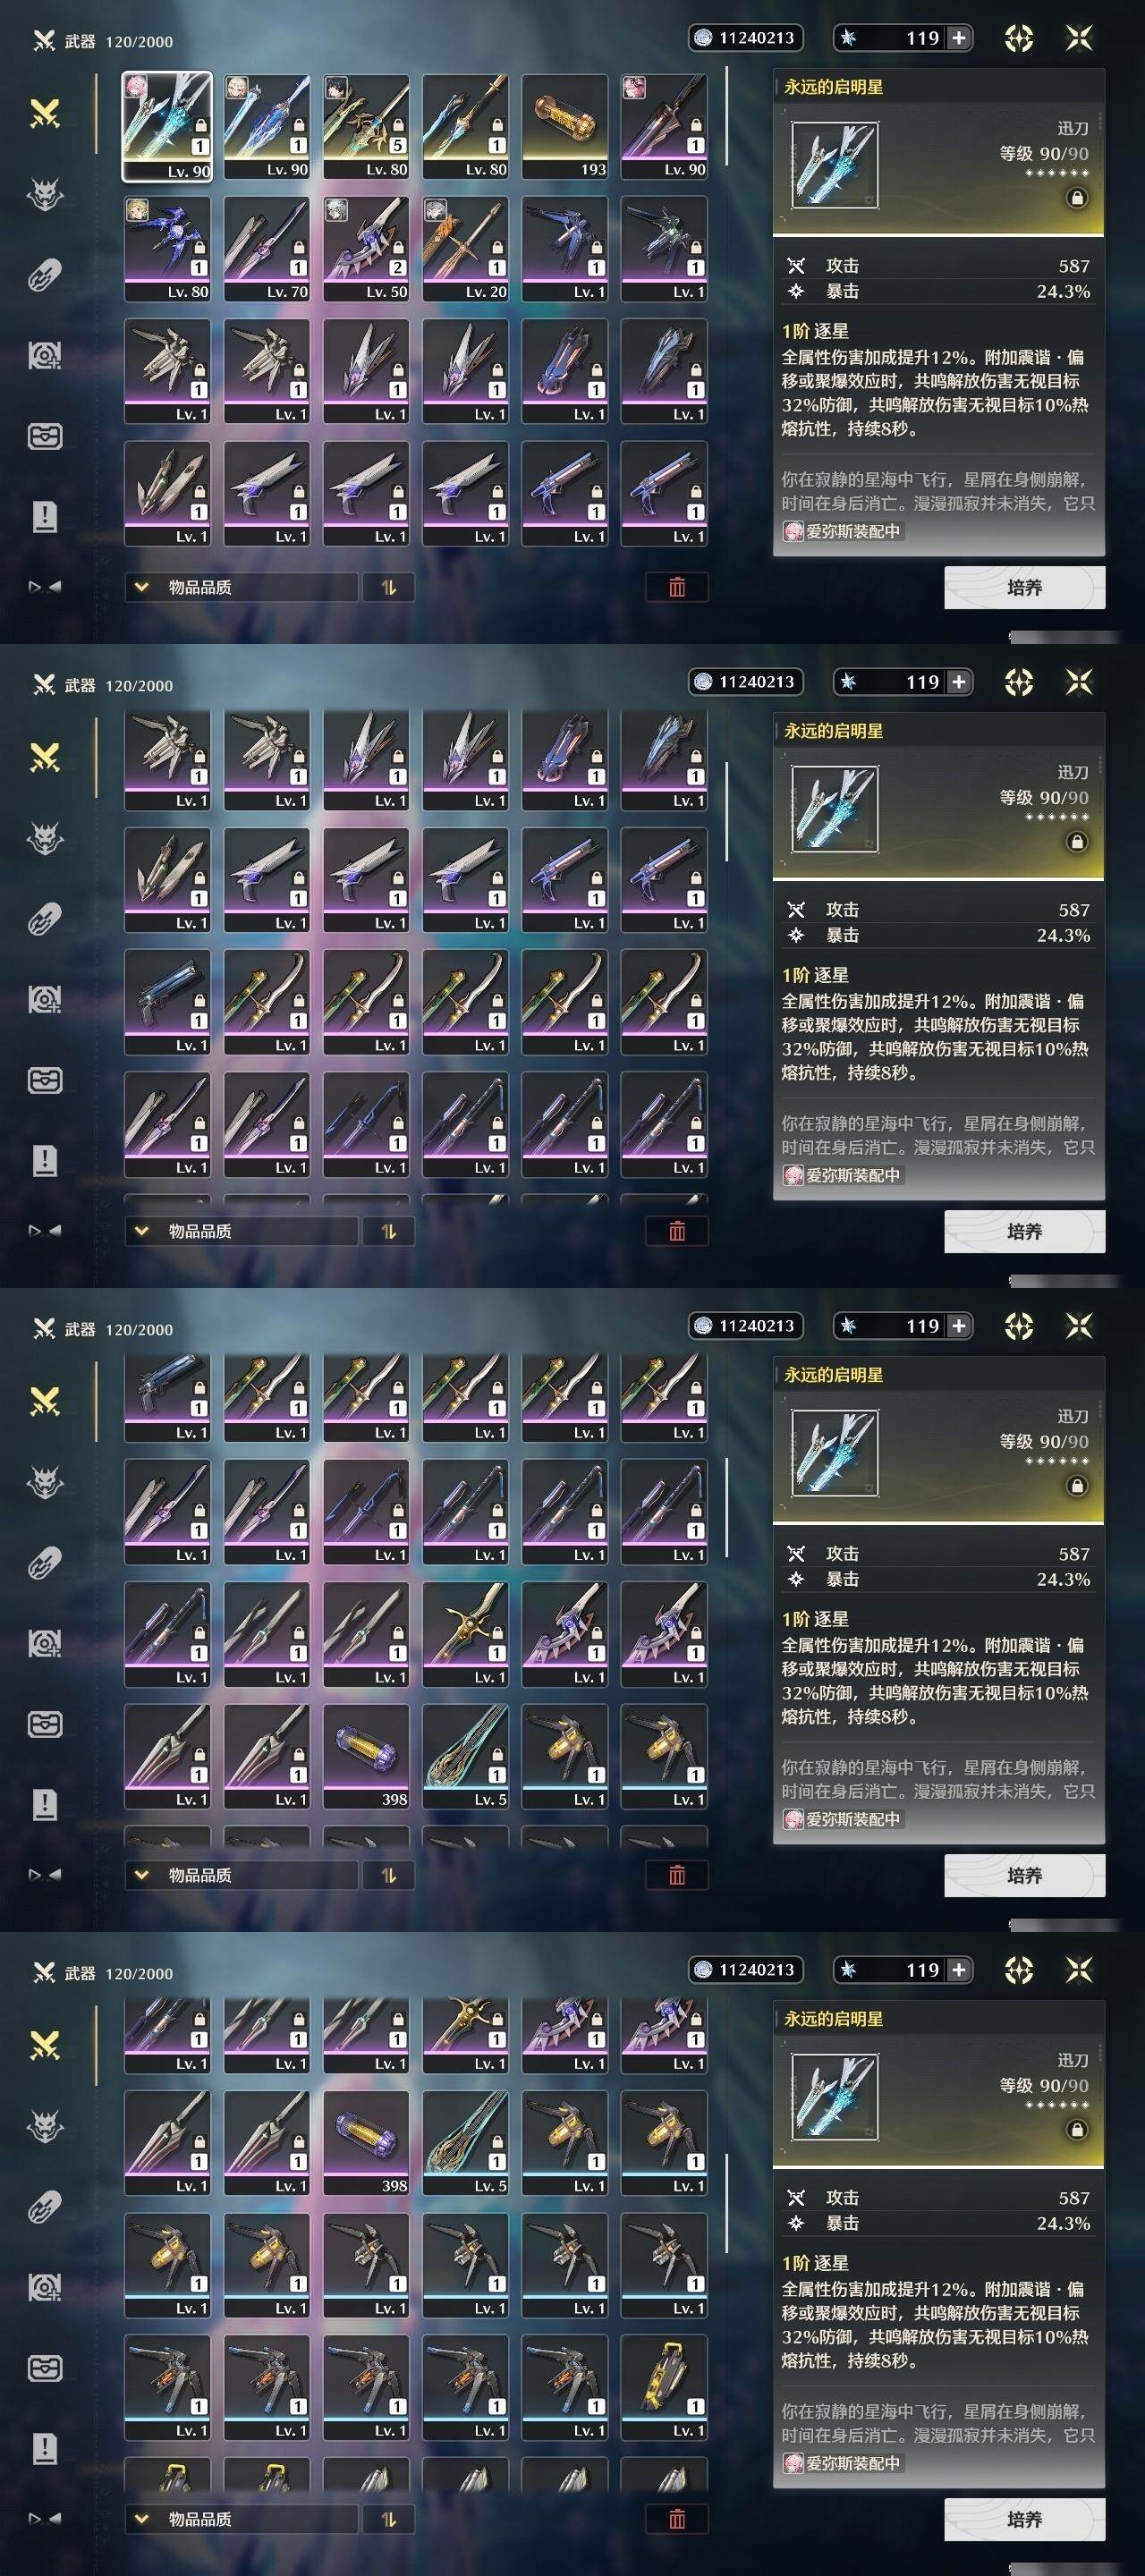This screenshot has height=2576, width=1145.
Task: Expand 物品品质 sort dropdown in bottommost panel
Action: pos(241,2519)
